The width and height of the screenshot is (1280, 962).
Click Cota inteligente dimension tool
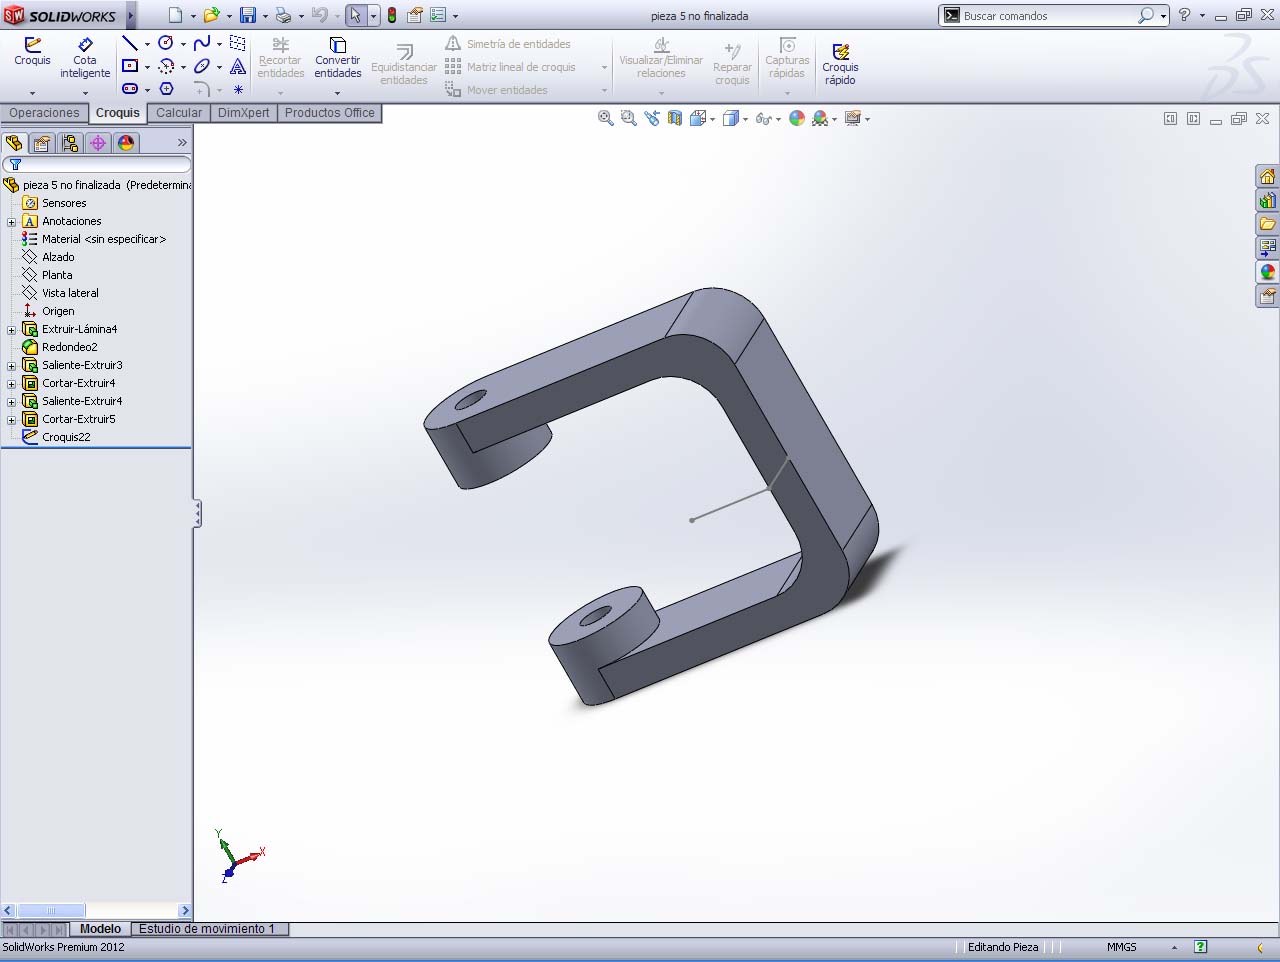[85, 58]
